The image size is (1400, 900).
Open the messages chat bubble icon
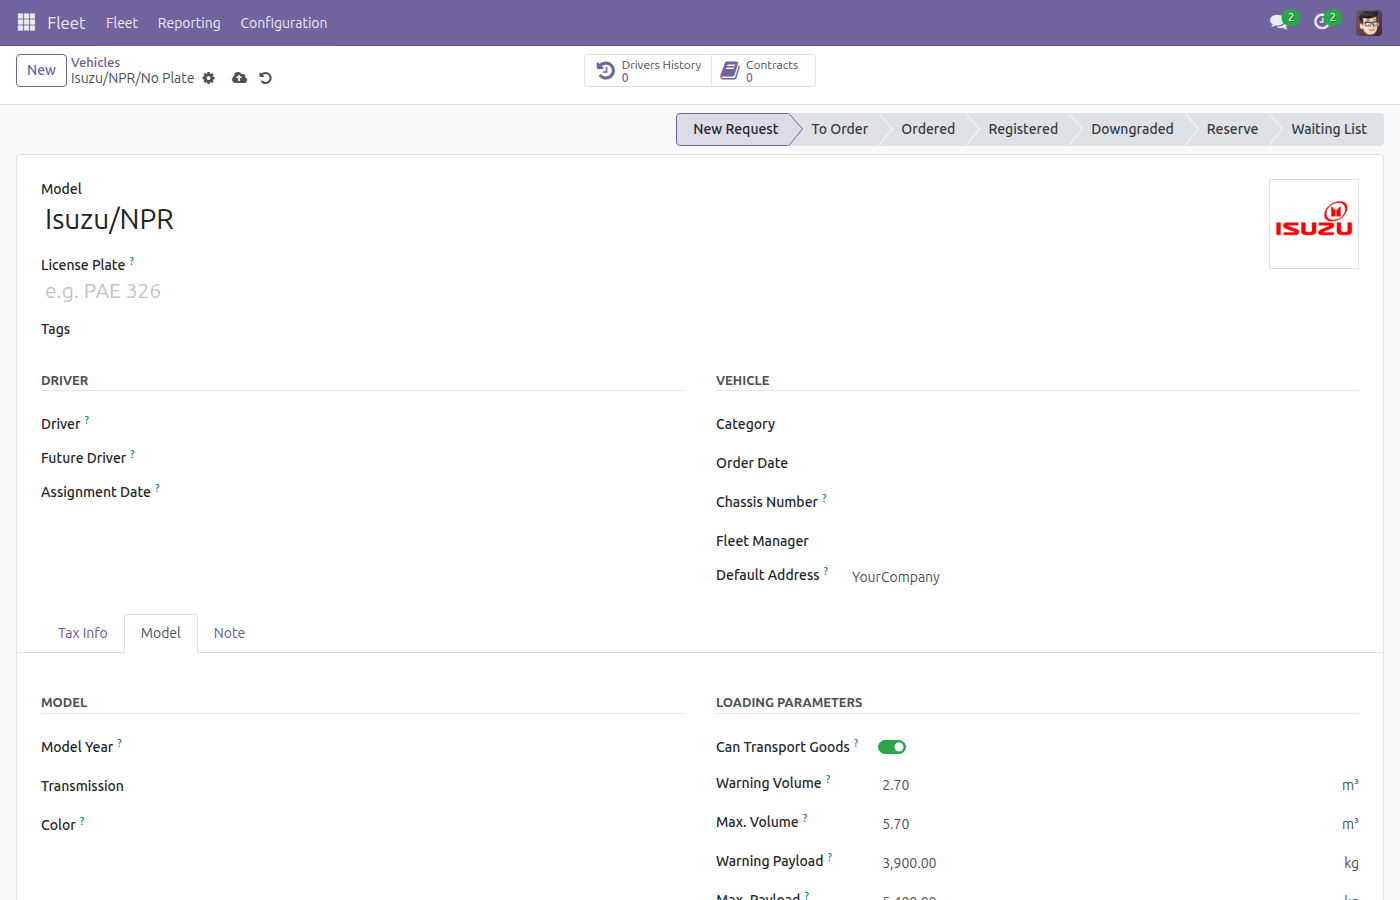1278,22
